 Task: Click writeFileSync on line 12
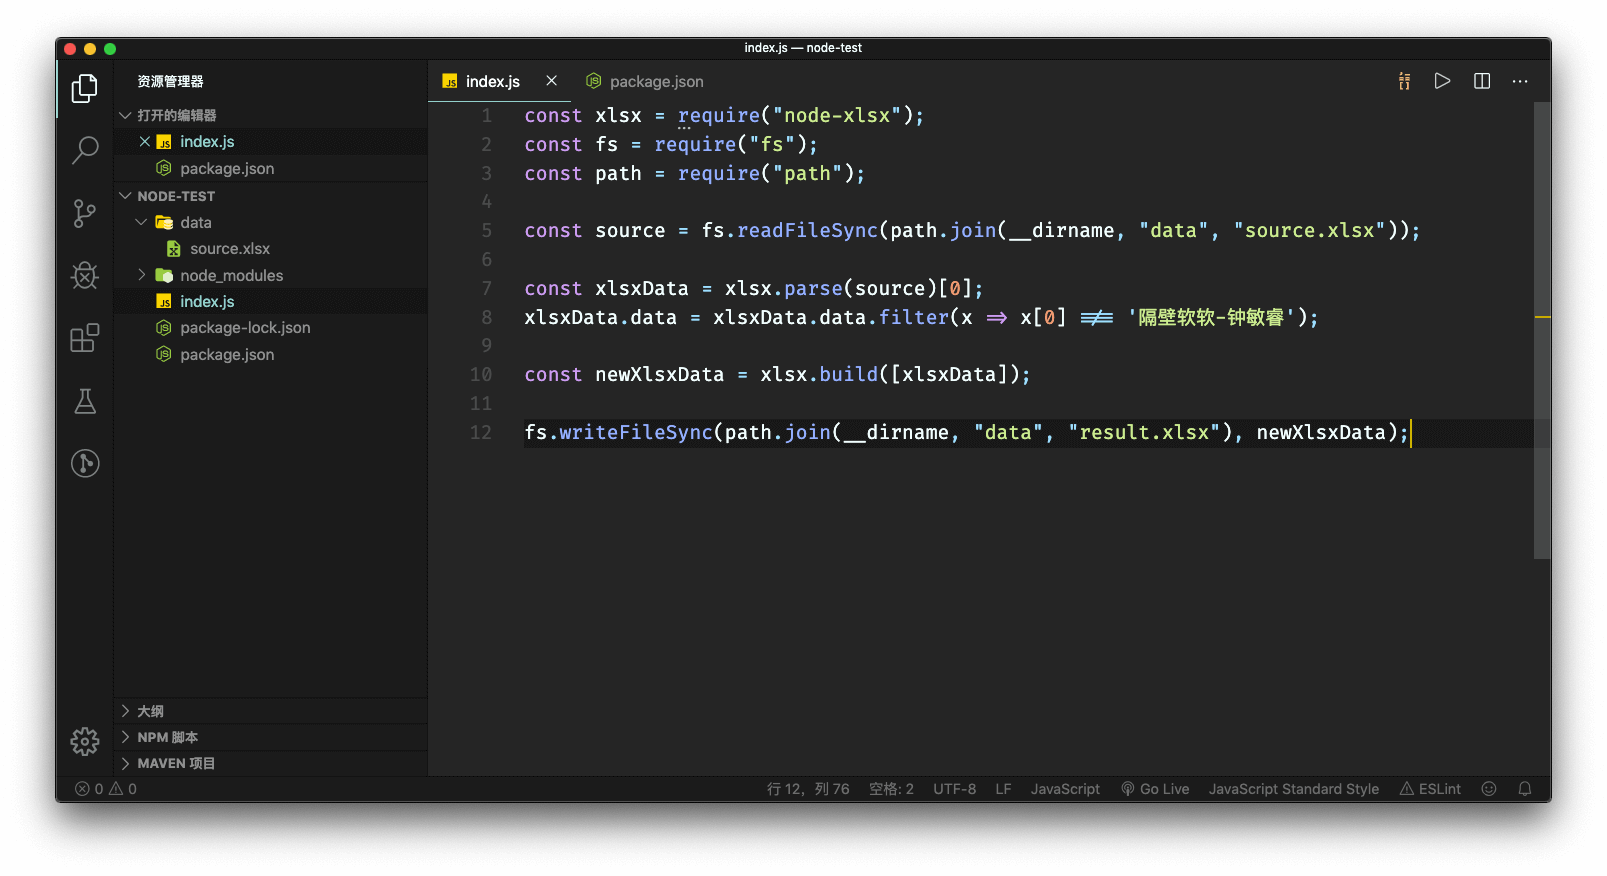[635, 432]
